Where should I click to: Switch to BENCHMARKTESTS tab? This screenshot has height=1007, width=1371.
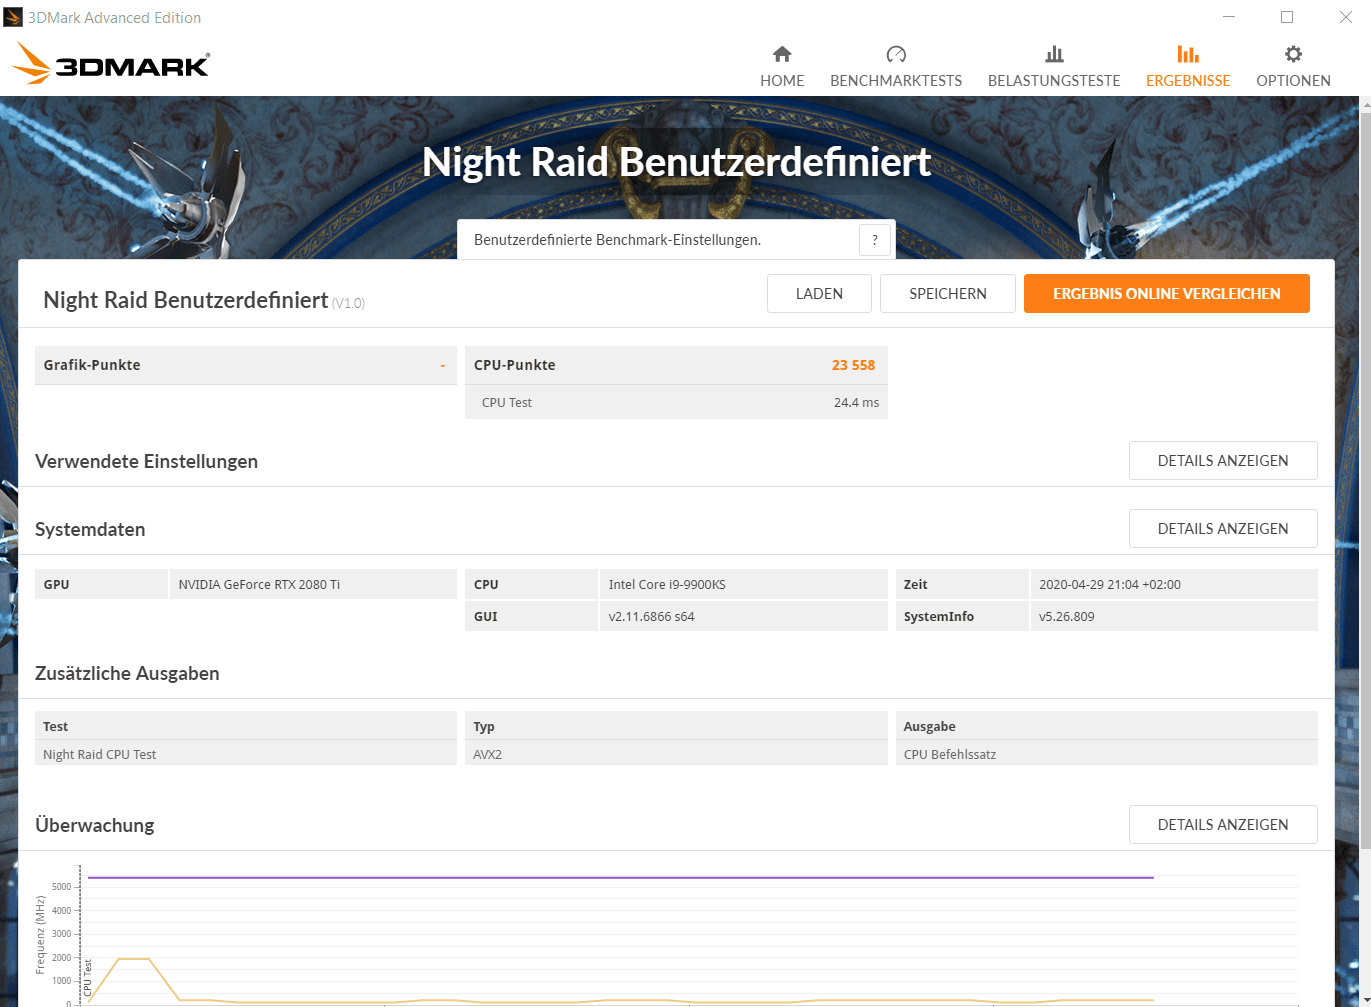point(896,67)
